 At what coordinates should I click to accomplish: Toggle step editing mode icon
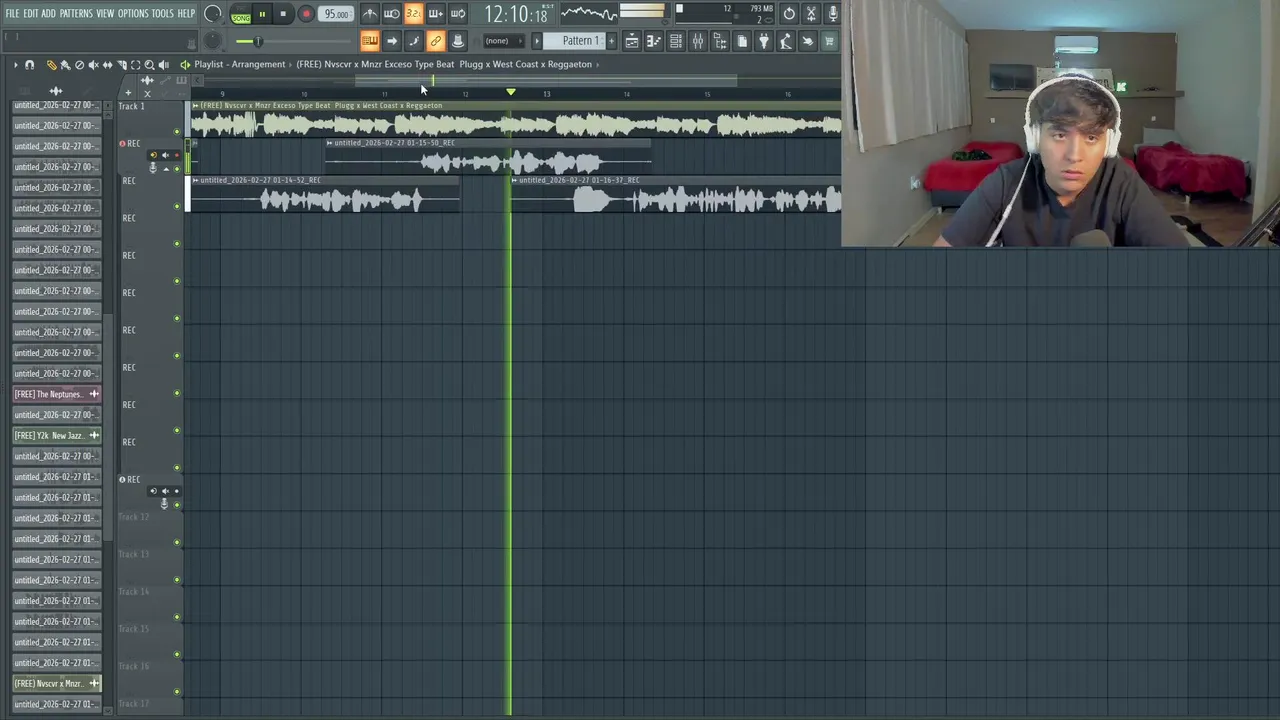pos(413,41)
